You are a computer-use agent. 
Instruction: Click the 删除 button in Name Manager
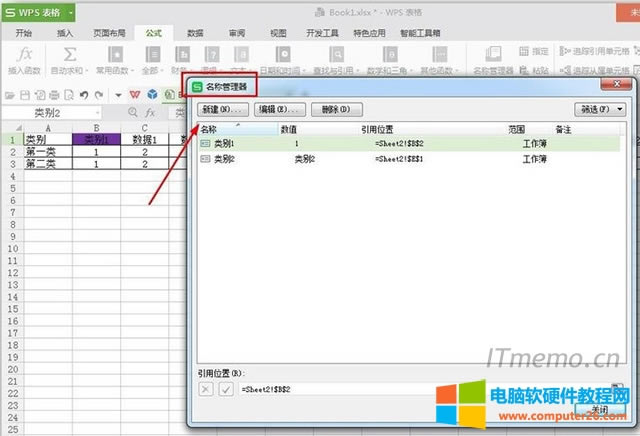[x=335, y=109]
